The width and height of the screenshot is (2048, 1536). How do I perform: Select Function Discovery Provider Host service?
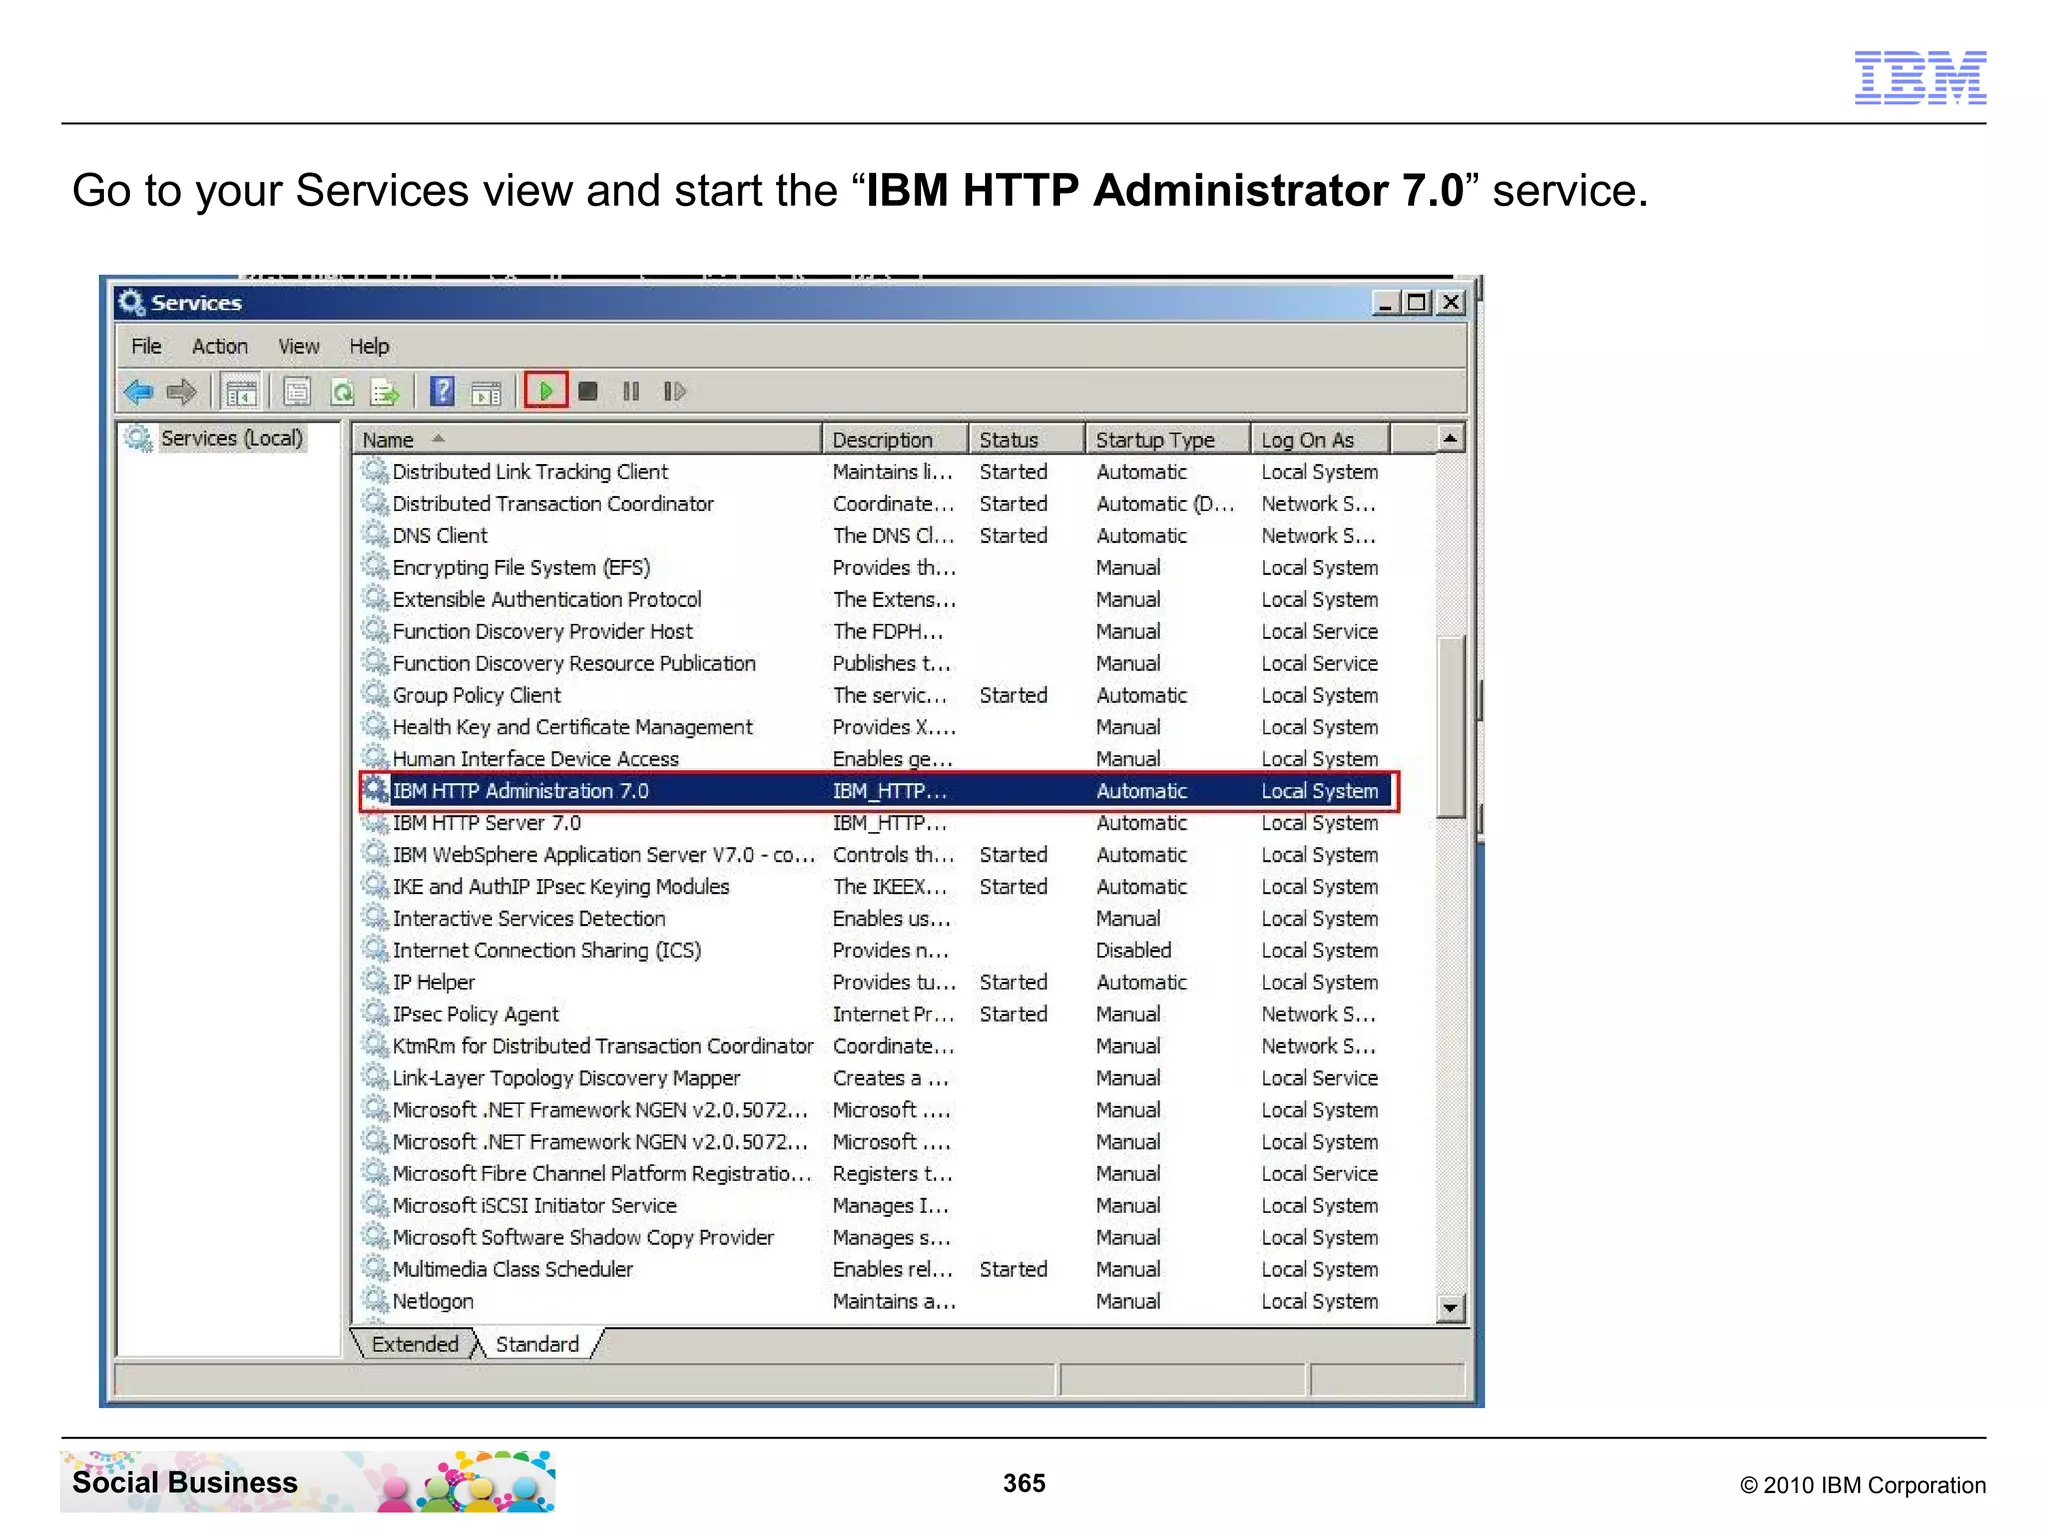875,631
